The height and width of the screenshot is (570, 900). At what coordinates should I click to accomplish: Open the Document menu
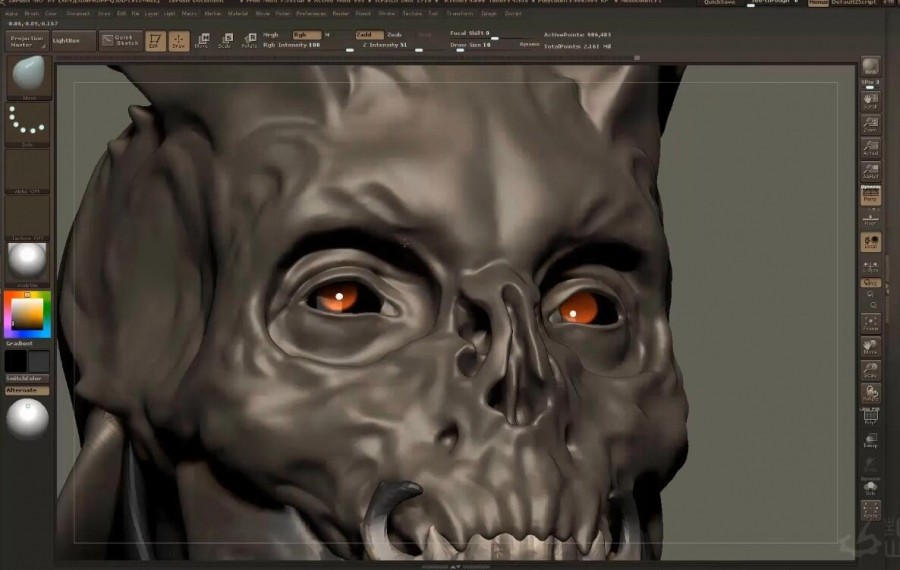click(x=78, y=13)
